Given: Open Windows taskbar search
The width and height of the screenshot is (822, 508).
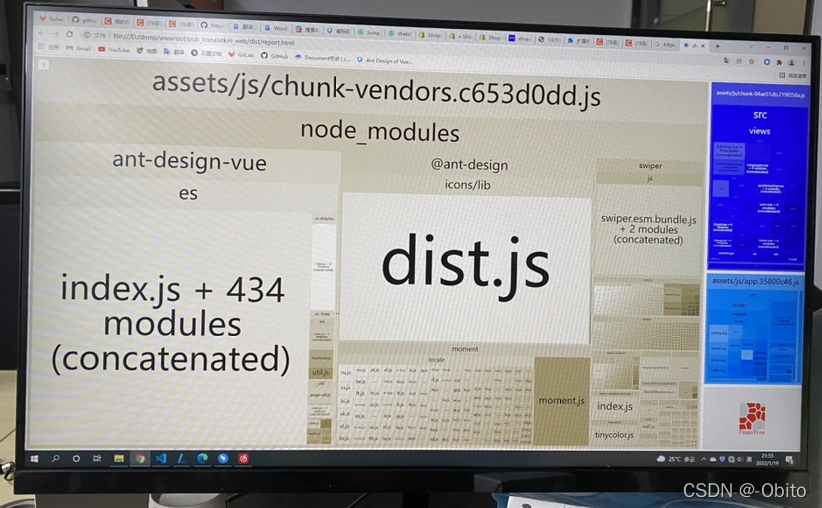Looking at the screenshot, I should click(x=55, y=459).
